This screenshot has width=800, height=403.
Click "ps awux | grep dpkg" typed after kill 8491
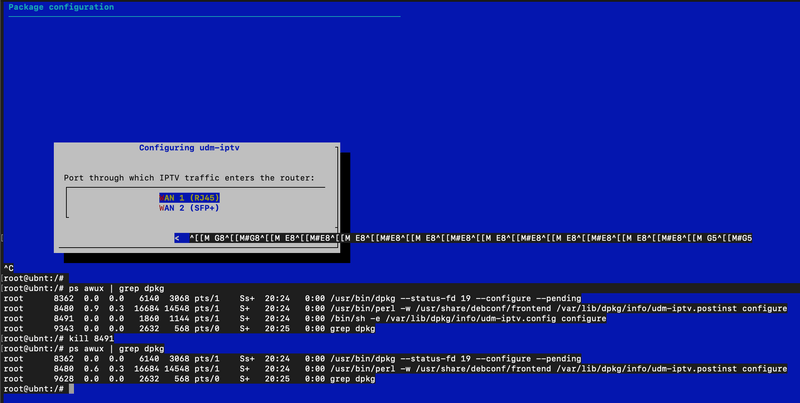(x=117, y=349)
